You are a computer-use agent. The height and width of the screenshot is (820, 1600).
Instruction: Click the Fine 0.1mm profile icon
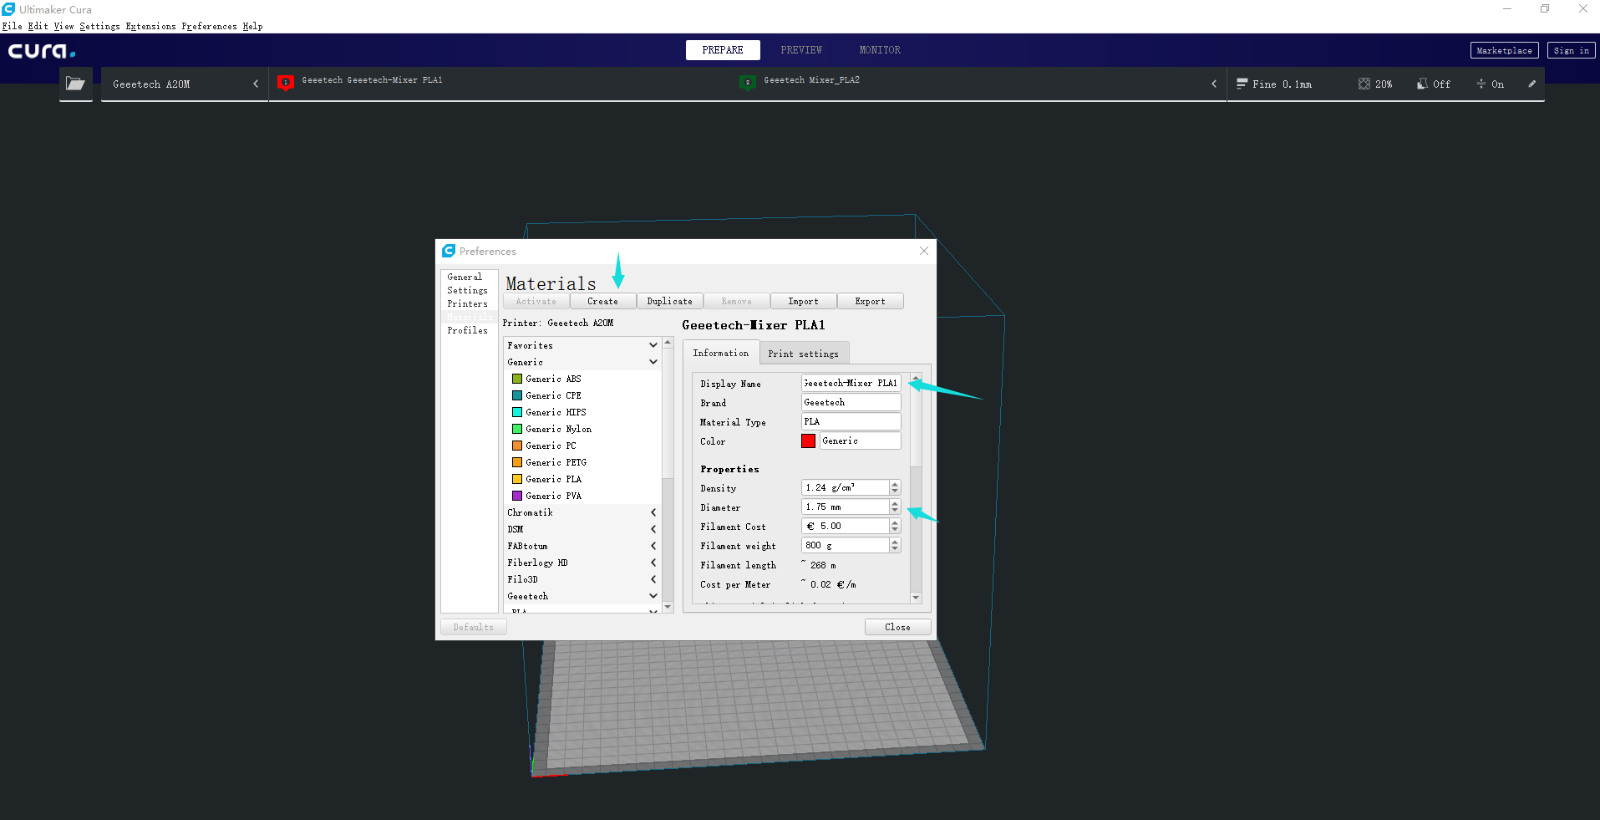pyautogui.click(x=1242, y=84)
